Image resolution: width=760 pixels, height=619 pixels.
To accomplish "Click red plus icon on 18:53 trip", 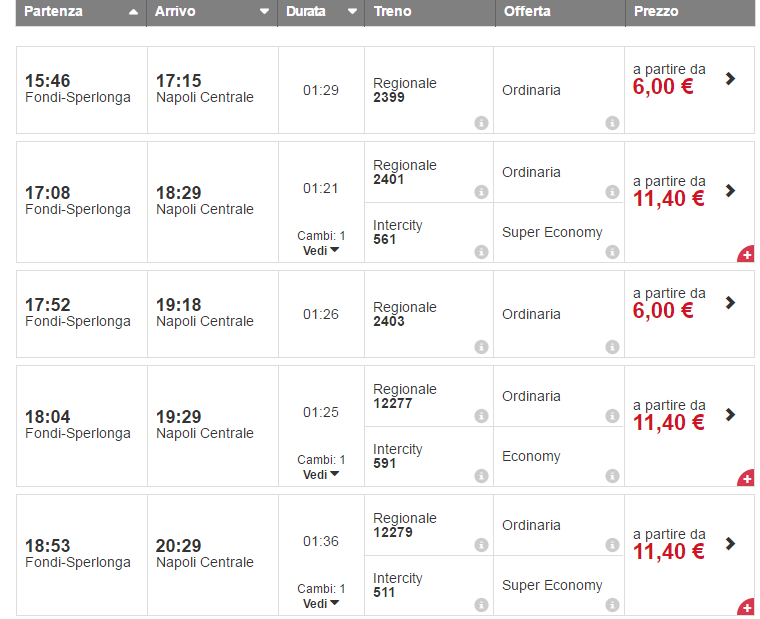I will [x=746, y=607].
